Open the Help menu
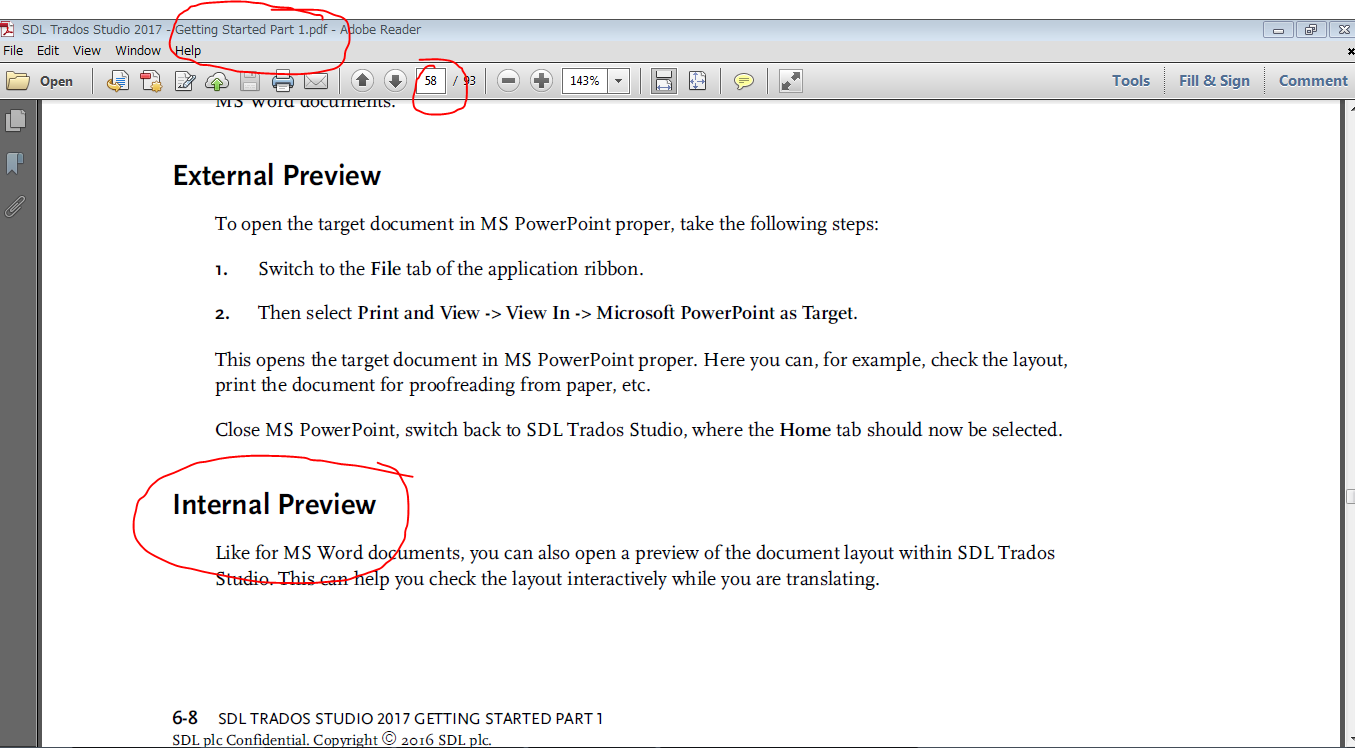The height and width of the screenshot is (748, 1355). click(188, 50)
